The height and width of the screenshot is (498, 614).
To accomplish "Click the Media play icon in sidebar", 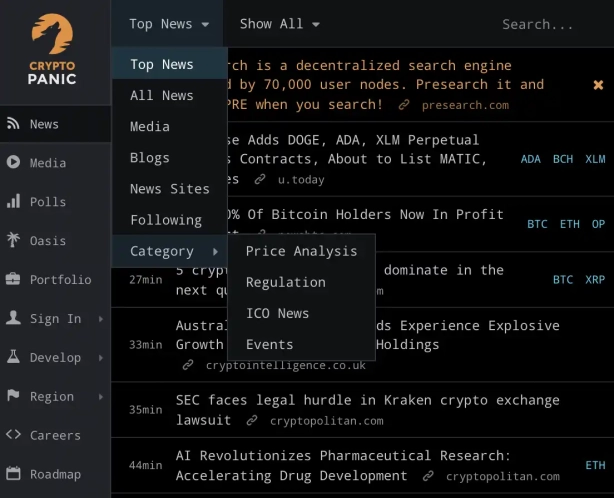I will pyautogui.click(x=13, y=162).
